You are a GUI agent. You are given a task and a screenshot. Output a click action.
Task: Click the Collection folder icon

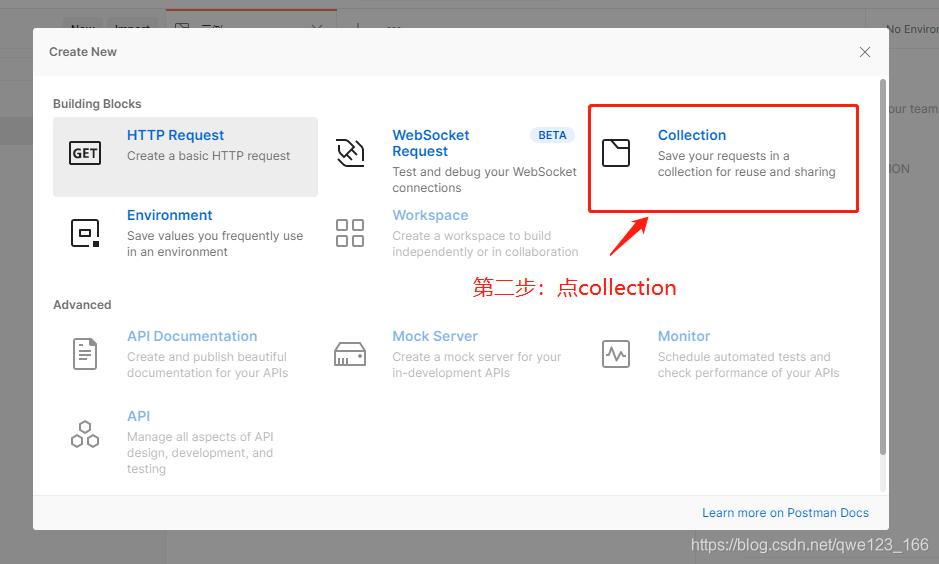616,153
